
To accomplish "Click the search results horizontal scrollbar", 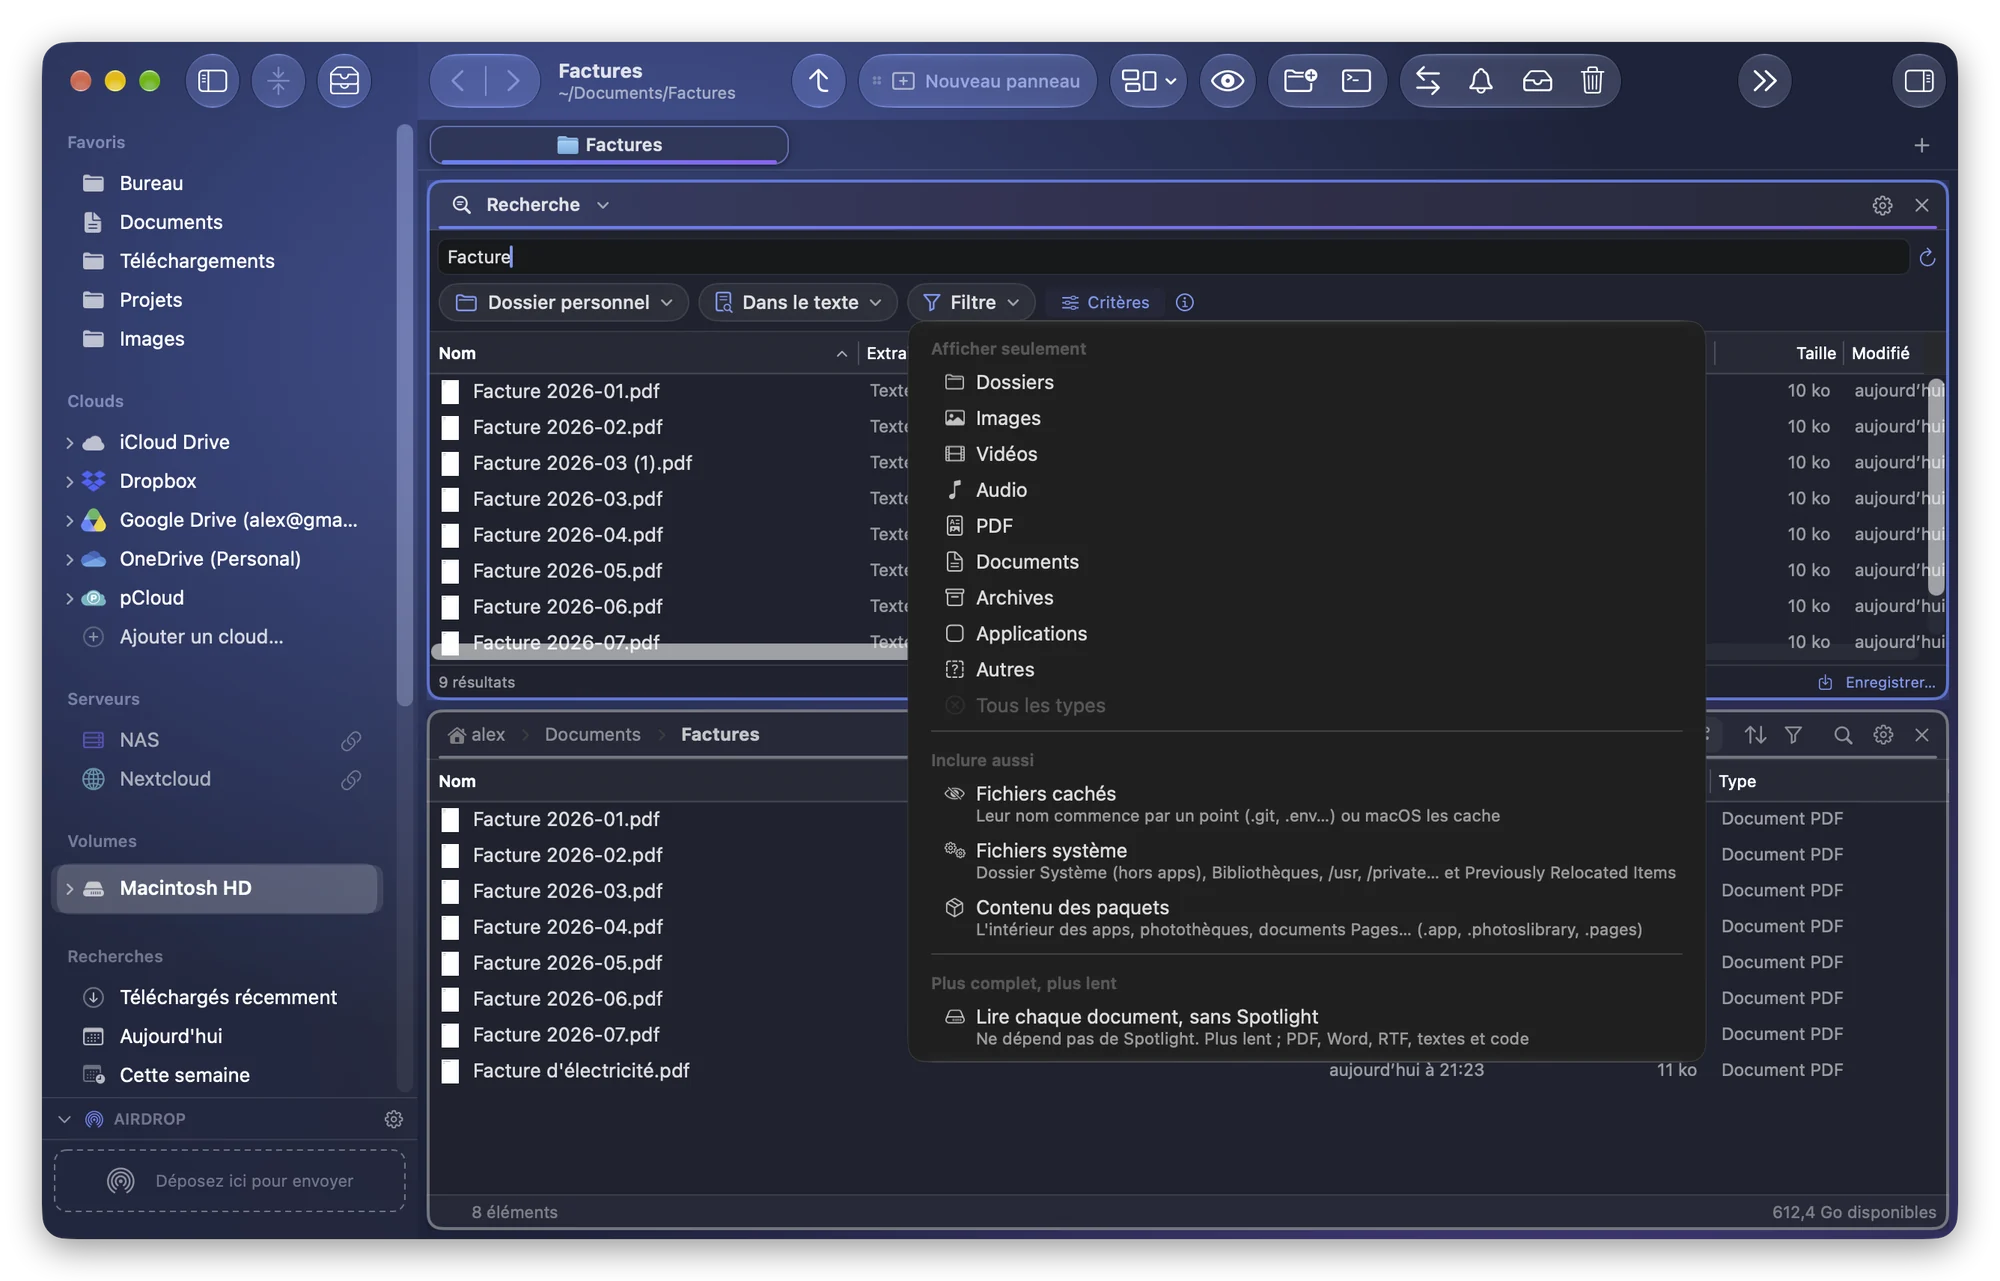I will 668,651.
